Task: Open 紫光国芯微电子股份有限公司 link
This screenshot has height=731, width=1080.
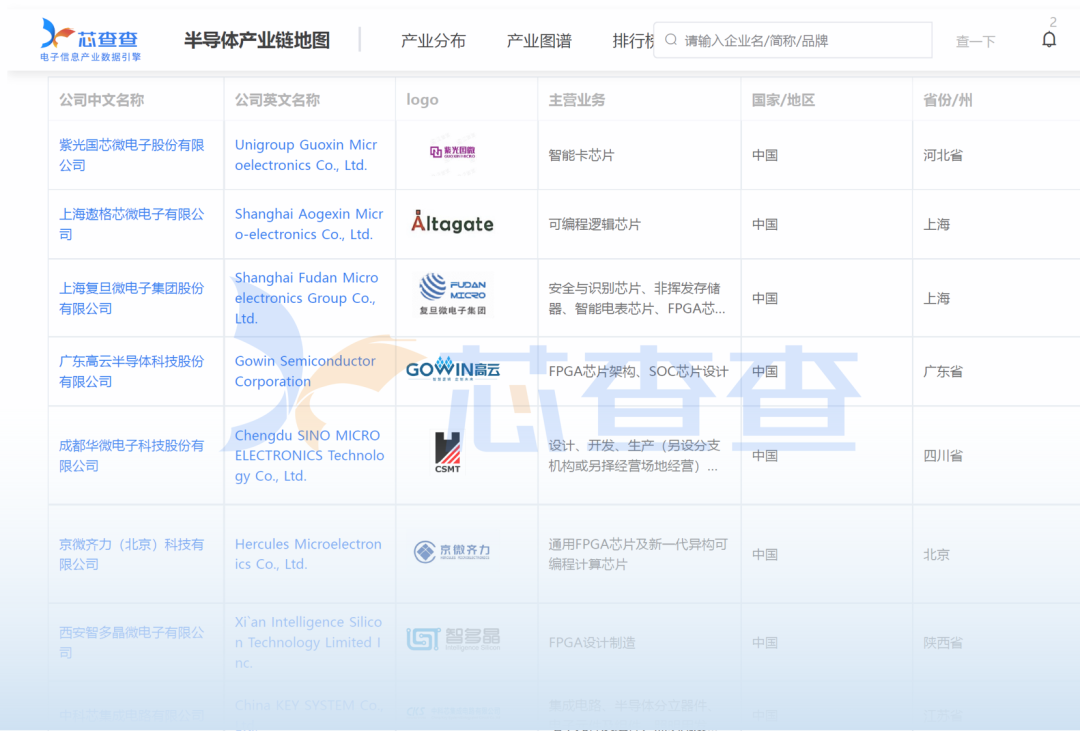Action: [132, 155]
